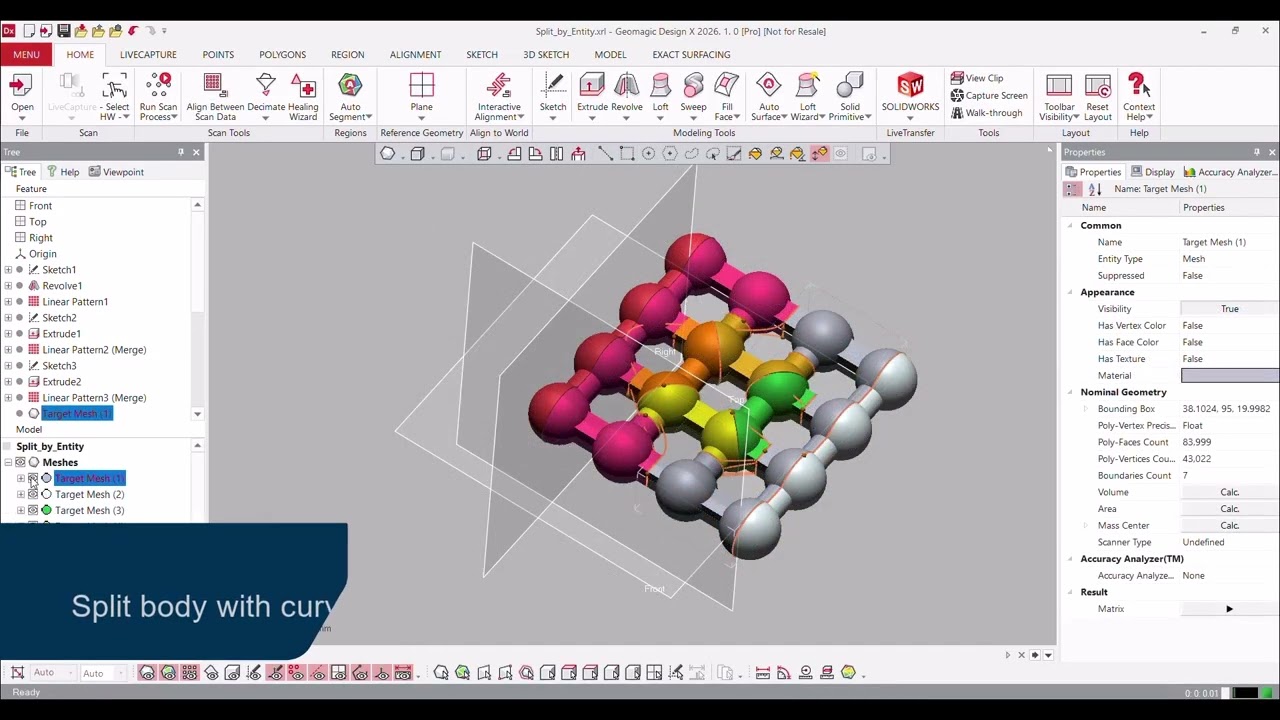Open the Fill Face tool
Viewport: 1280px width, 720px height.
[x=727, y=96]
